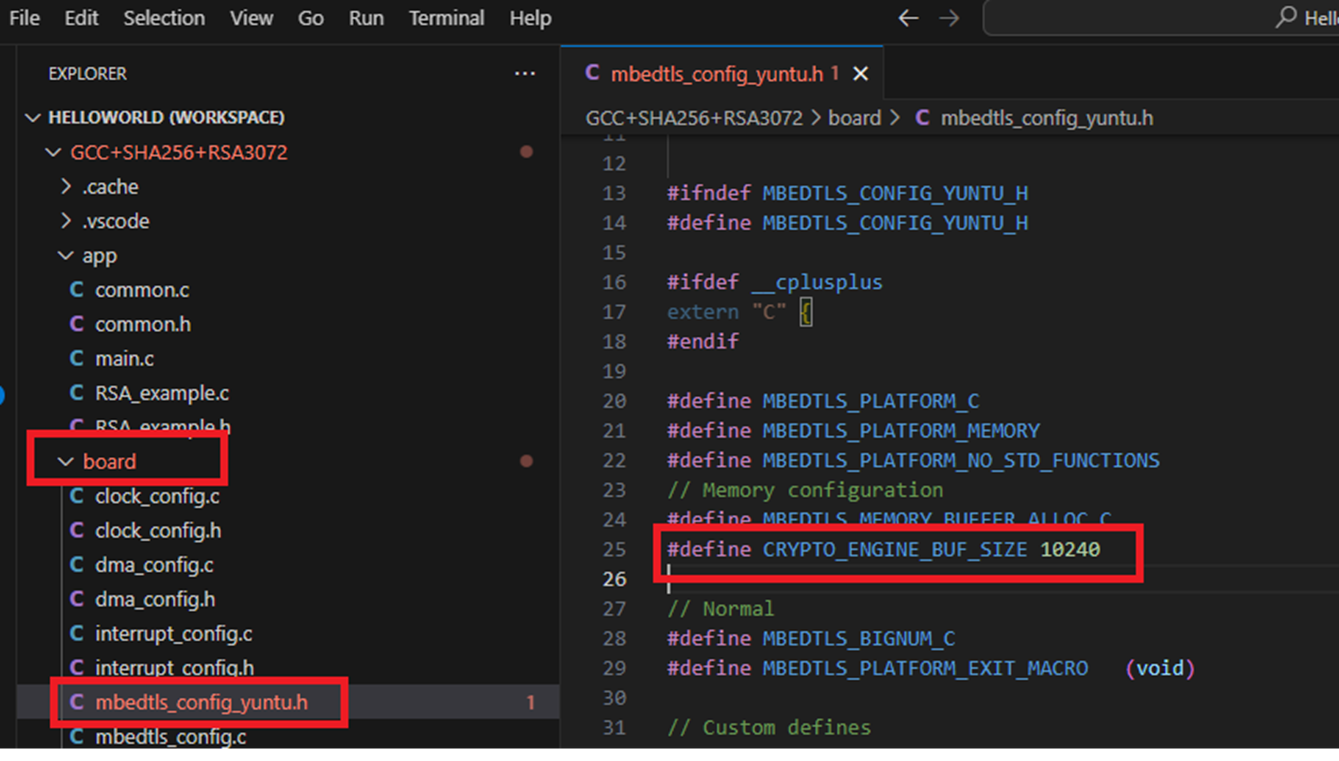Click C icon of clock_config.c
Screen dimensions: 1339x761
click(x=77, y=496)
